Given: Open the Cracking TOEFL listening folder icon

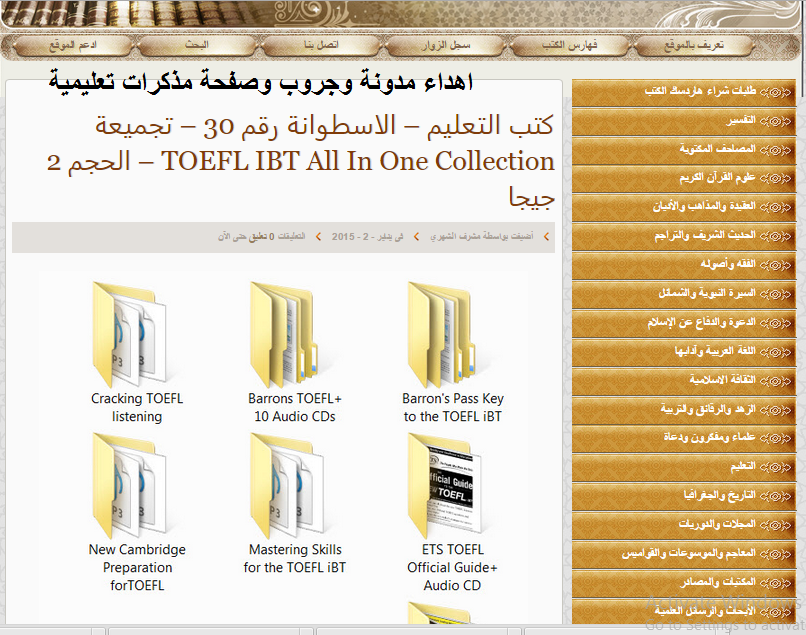Looking at the screenshot, I should pyautogui.click(x=129, y=335).
